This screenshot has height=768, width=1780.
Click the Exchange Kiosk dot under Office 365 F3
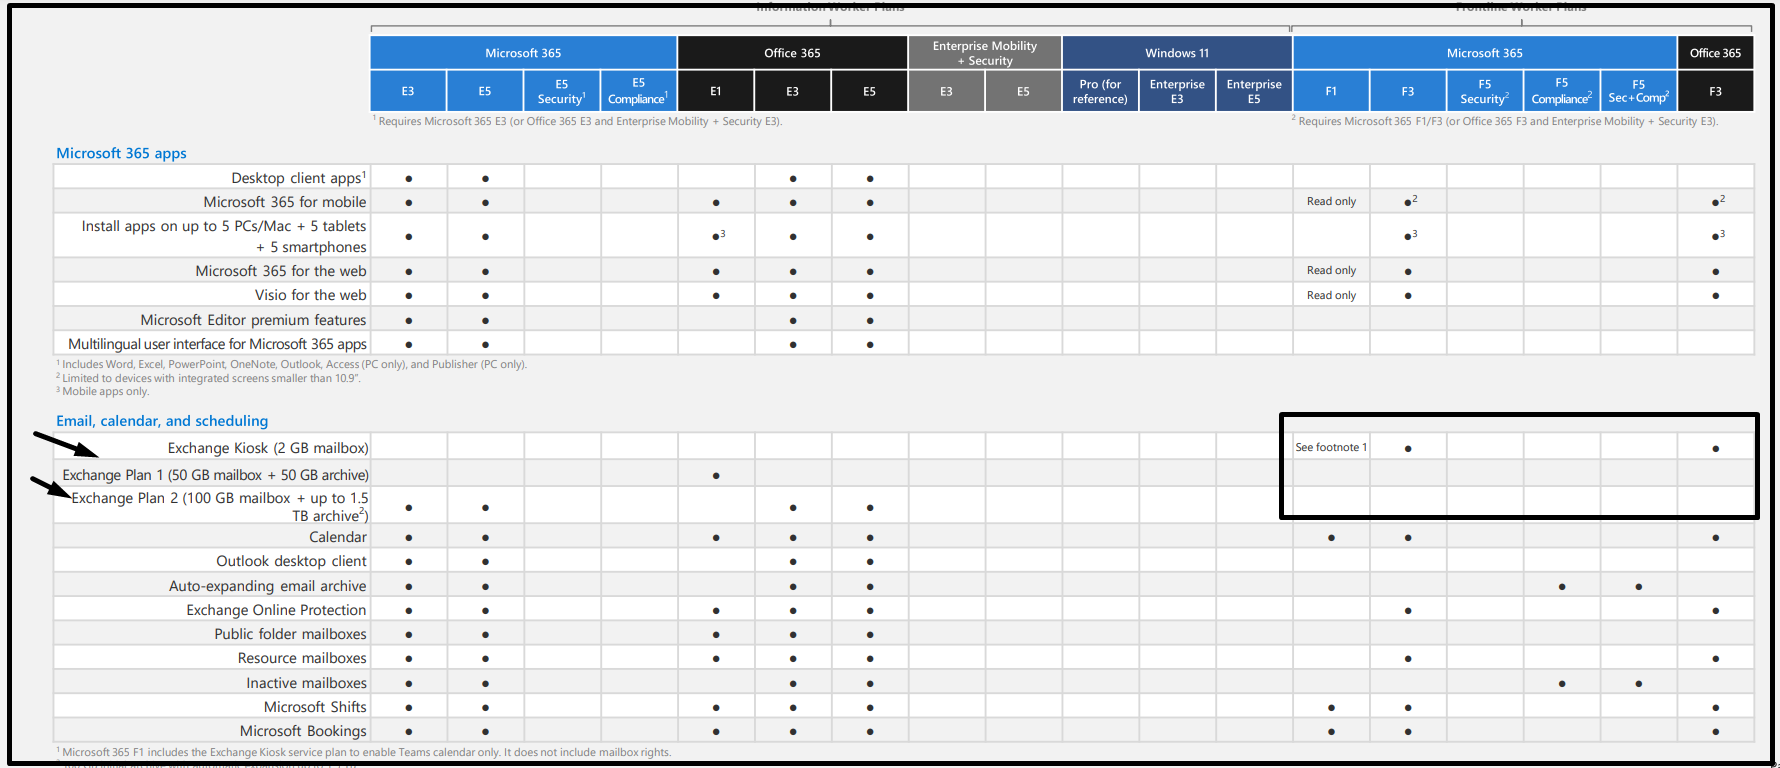point(1716,449)
